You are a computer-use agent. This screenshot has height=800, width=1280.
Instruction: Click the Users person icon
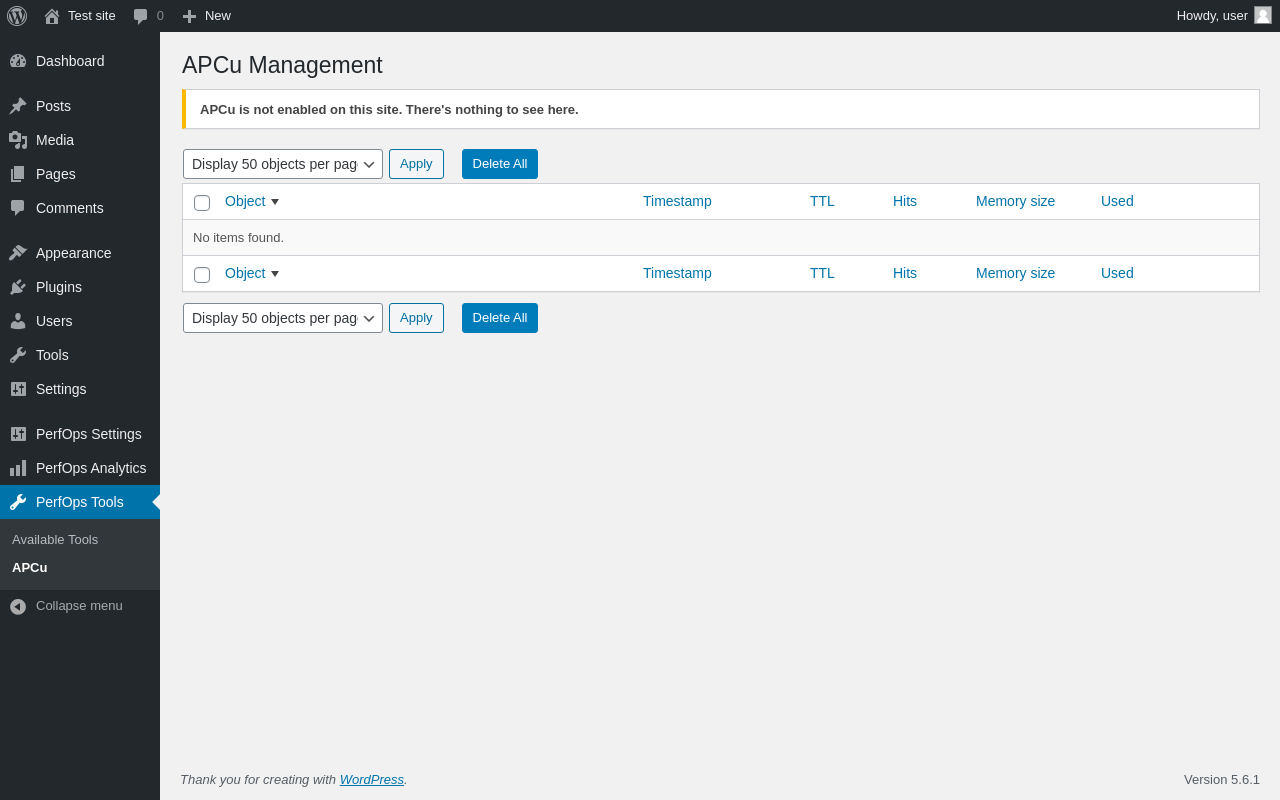pyautogui.click(x=18, y=321)
